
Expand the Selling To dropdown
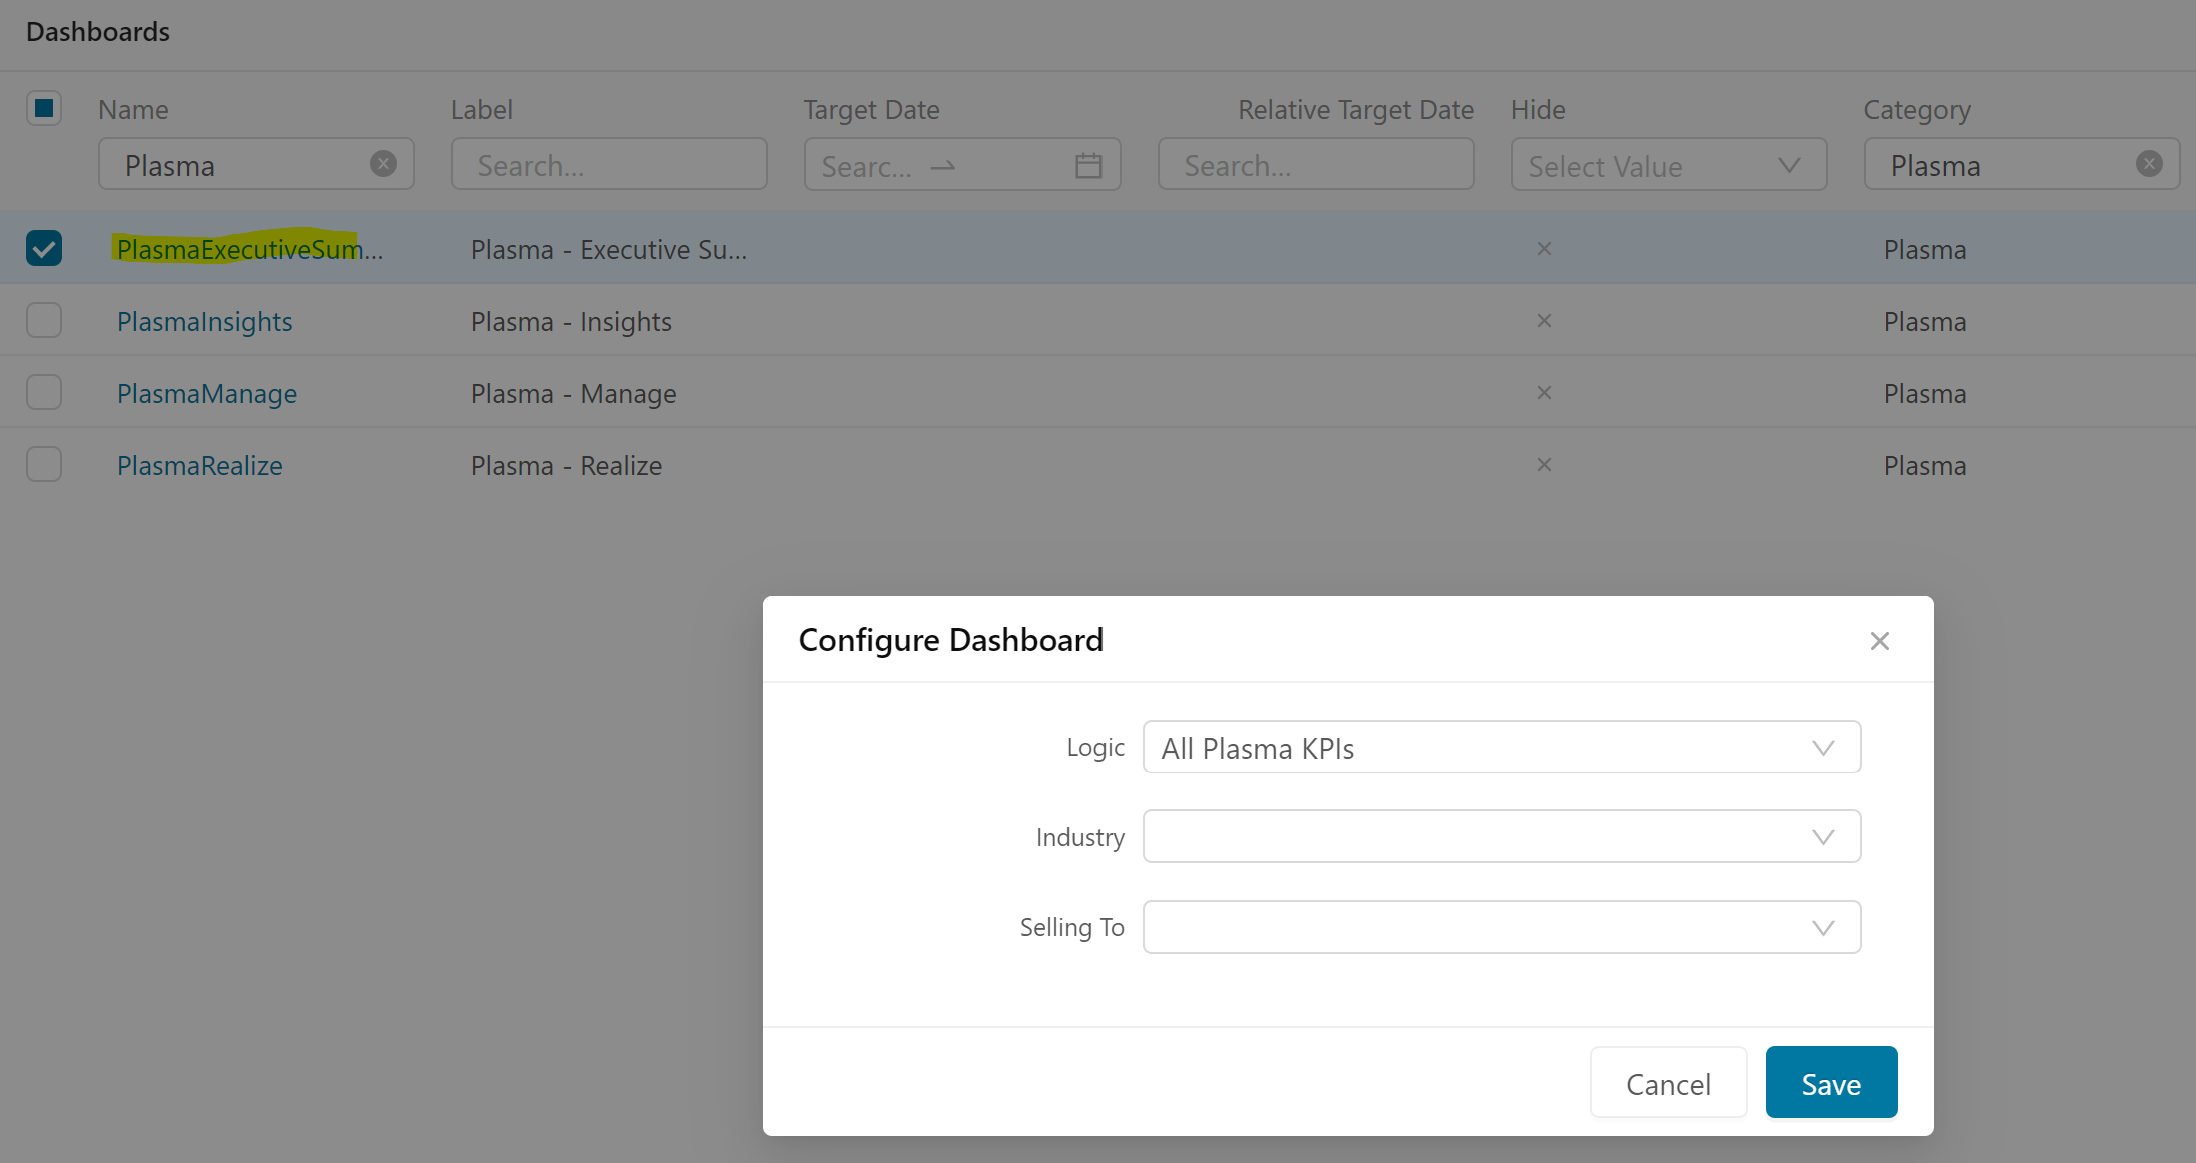1501,928
